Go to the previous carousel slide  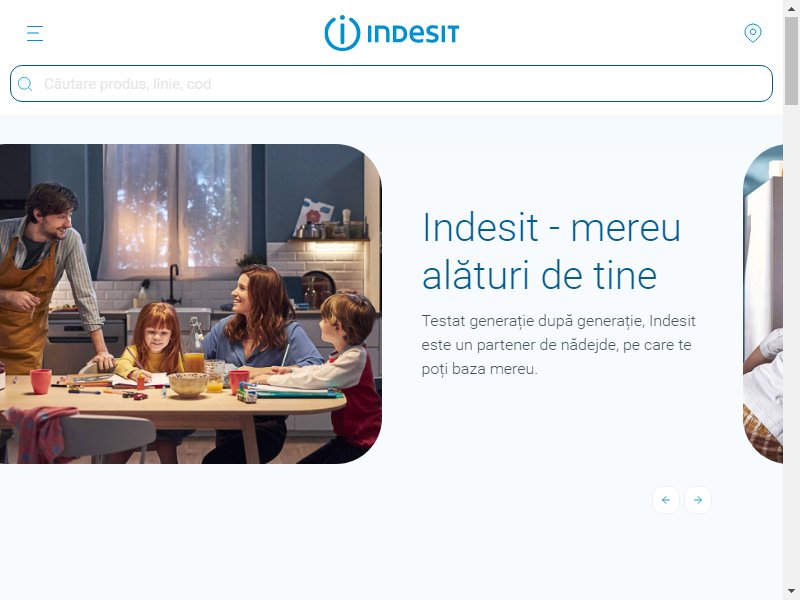click(665, 500)
